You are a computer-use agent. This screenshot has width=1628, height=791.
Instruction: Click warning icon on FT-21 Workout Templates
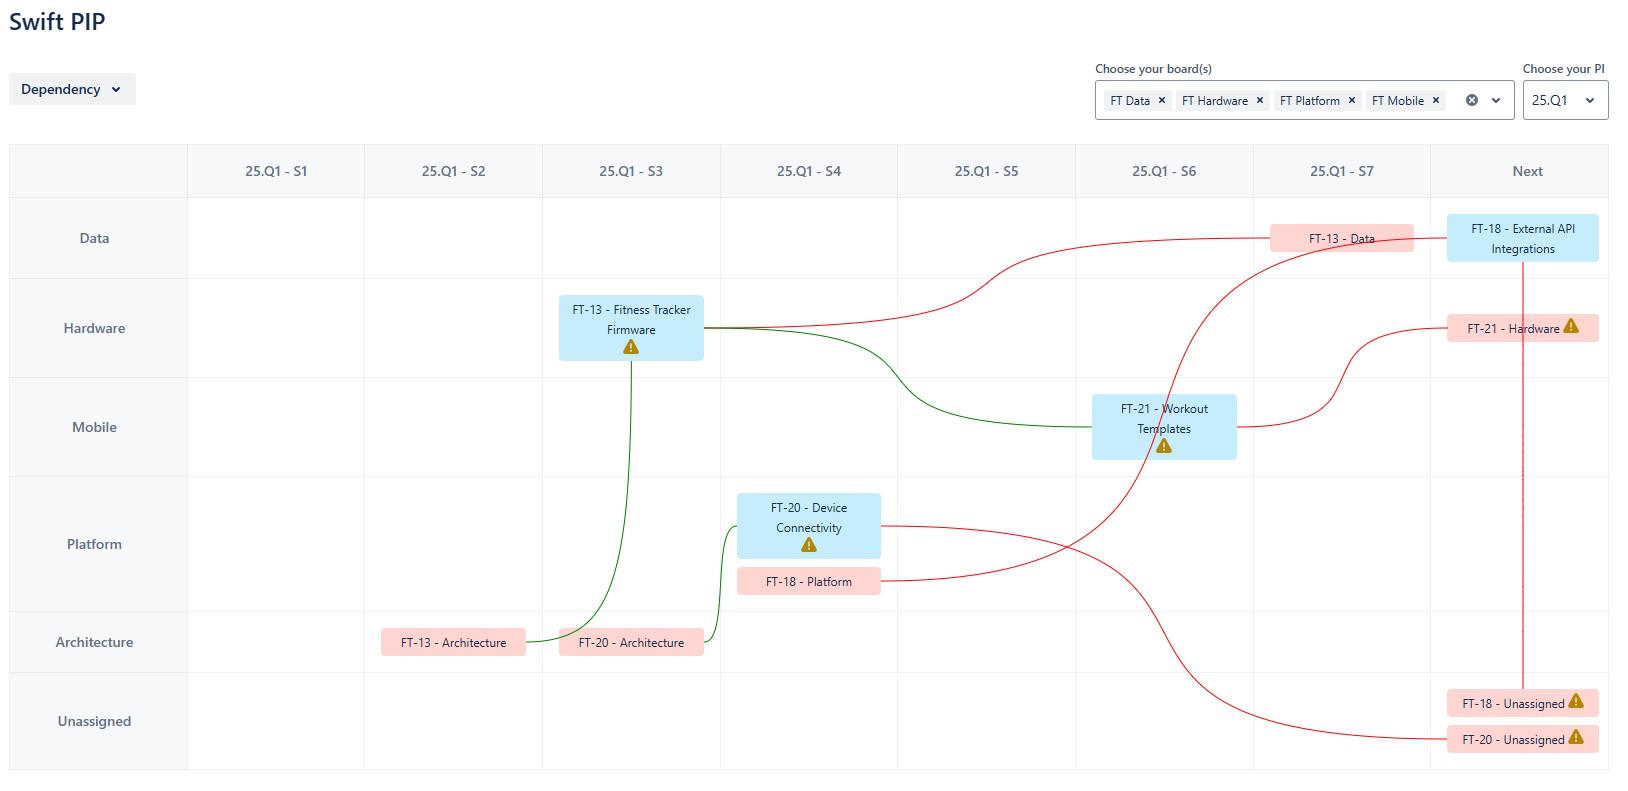coord(1164,446)
